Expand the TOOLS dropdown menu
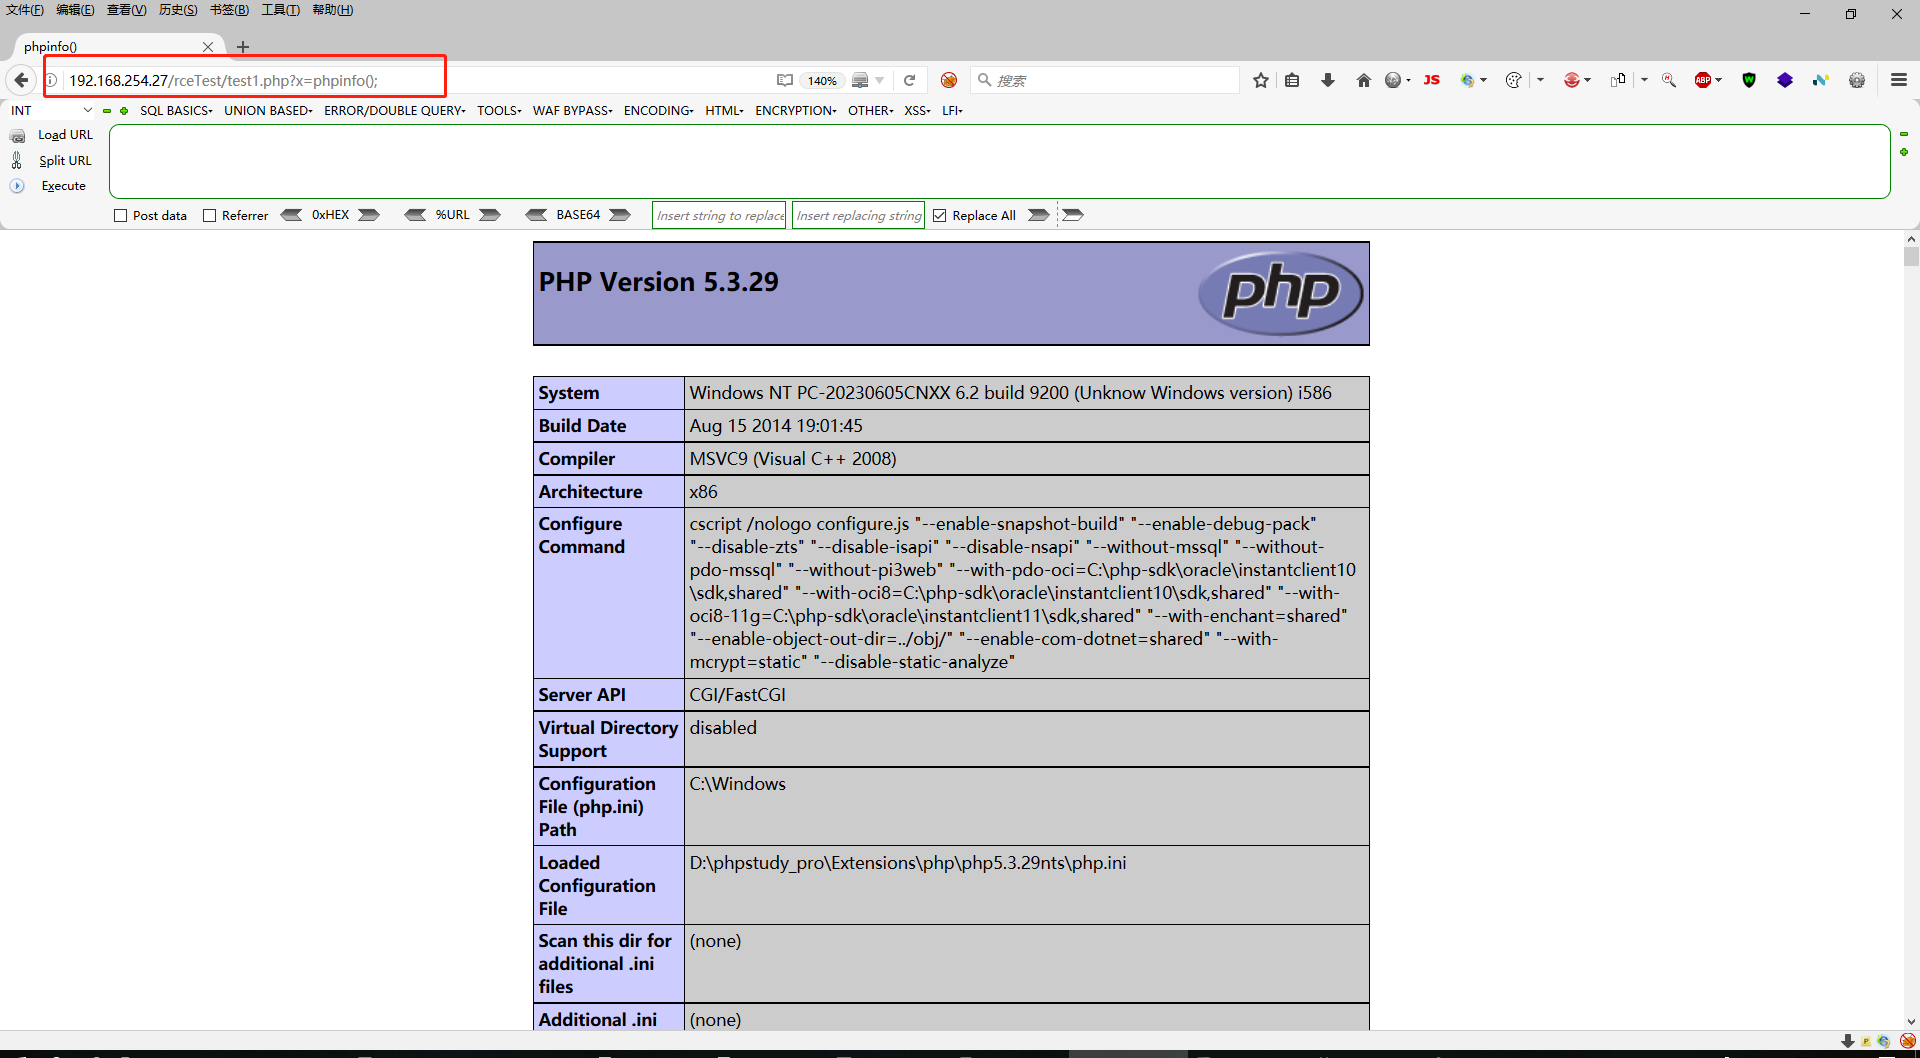 [499, 110]
